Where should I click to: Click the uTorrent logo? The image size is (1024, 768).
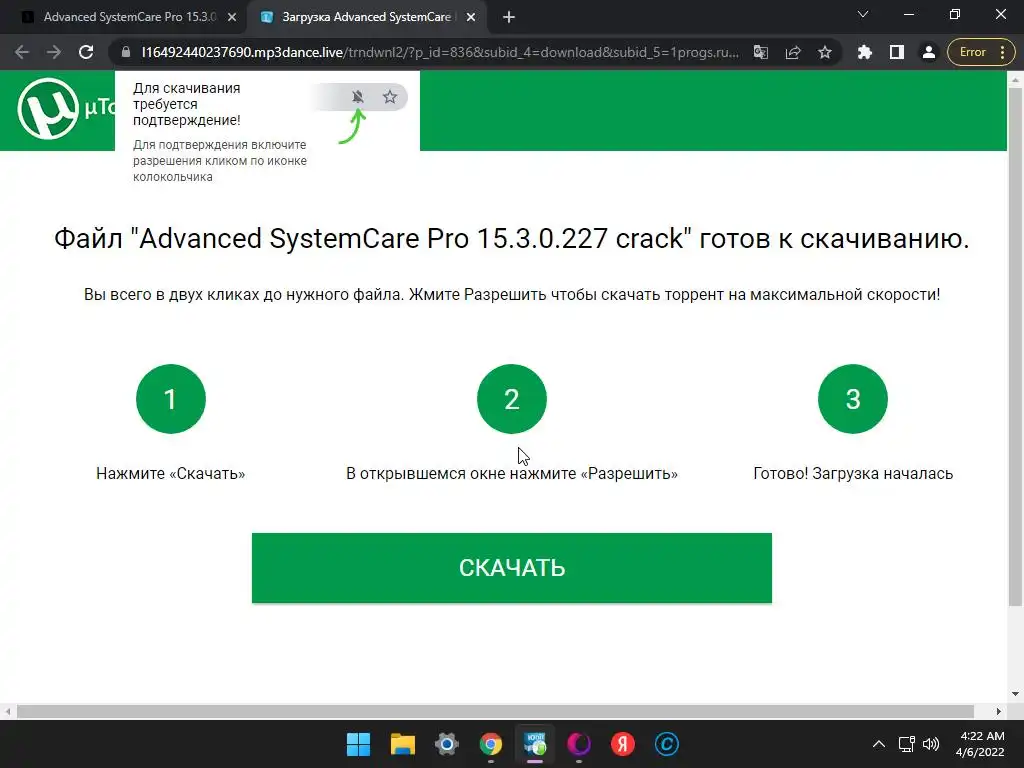(48, 108)
